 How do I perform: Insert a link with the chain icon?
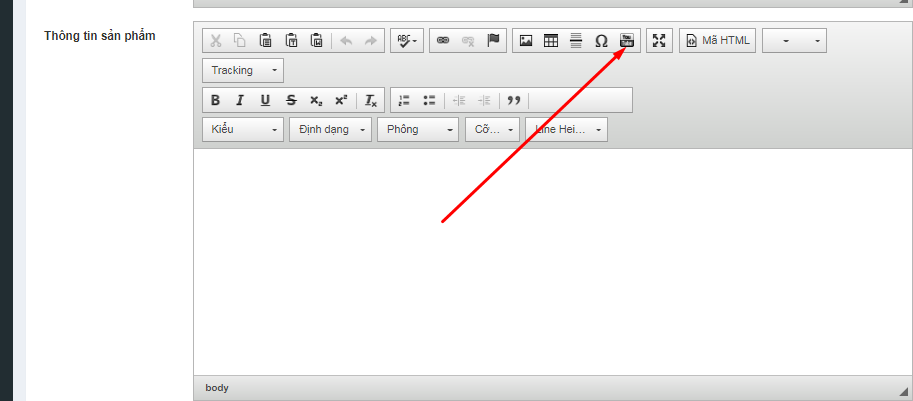tap(443, 41)
